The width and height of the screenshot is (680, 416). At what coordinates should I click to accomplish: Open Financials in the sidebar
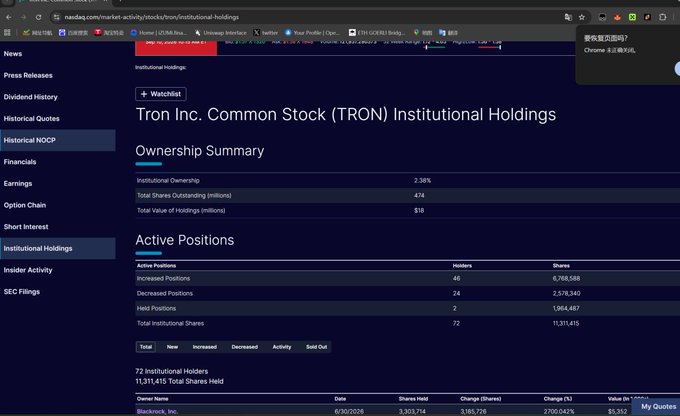click(x=20, y=162)
